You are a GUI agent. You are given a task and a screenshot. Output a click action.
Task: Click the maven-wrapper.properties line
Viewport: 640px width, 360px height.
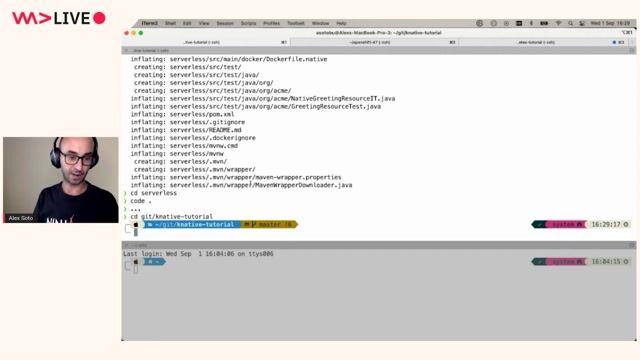click(x=236, y=177)
